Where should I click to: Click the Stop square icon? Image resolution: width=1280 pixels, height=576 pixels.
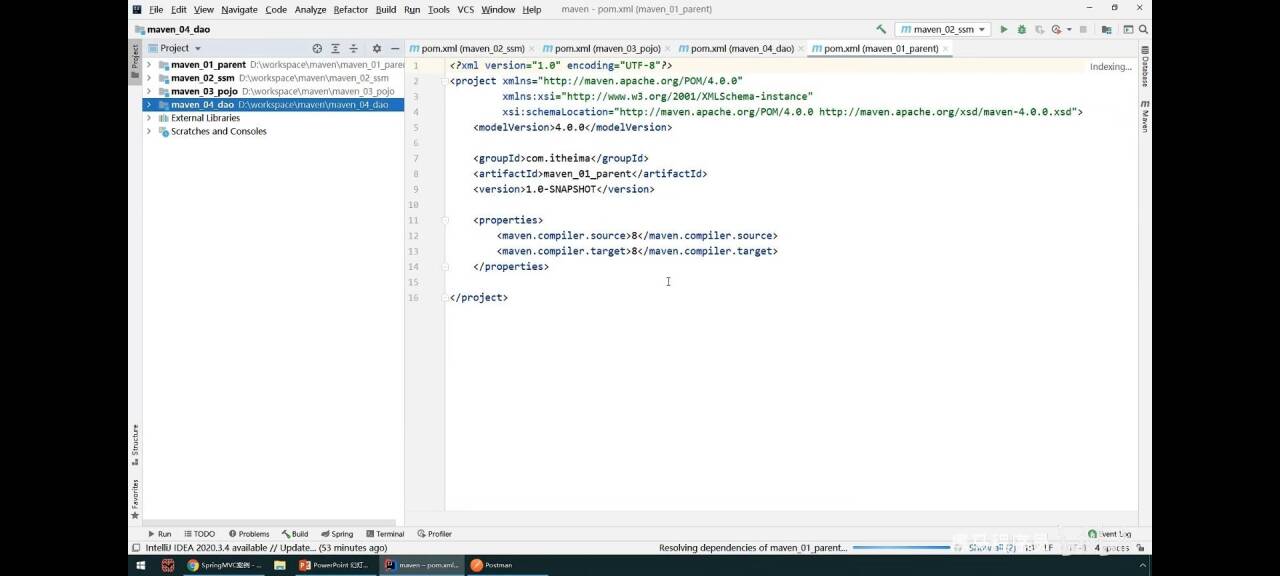(x=1083, y=30)
